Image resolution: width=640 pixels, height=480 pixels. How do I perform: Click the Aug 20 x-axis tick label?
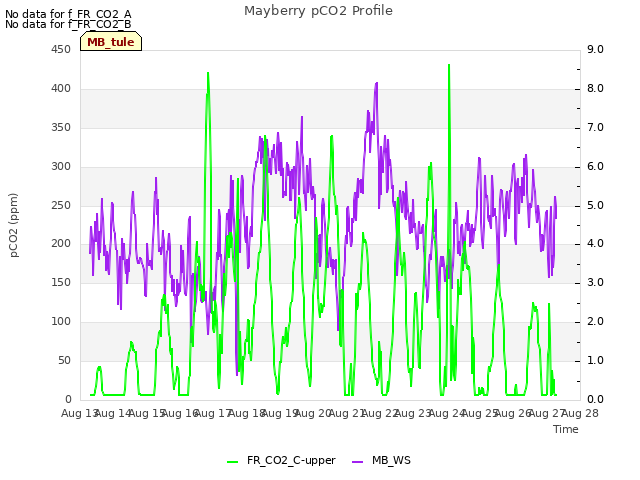click(x=313, y=413)
